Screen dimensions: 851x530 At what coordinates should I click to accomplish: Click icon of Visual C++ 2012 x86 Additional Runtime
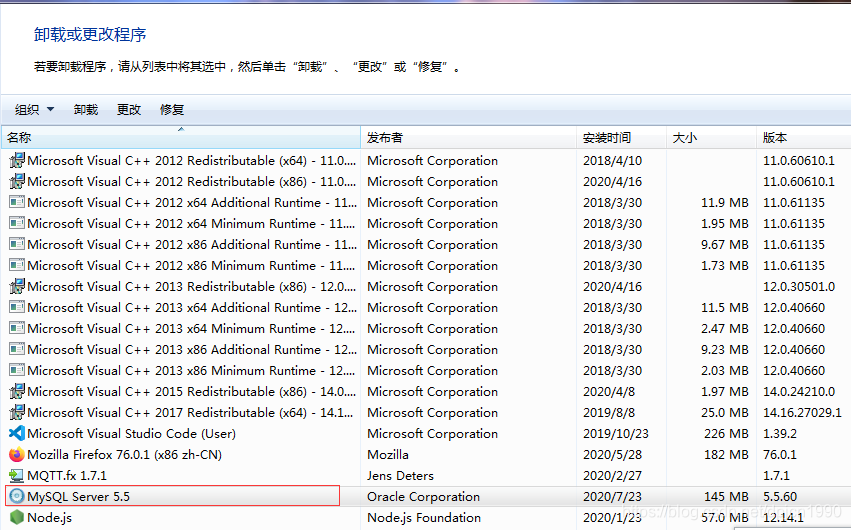pyautogui.click(x=17, y=244)
